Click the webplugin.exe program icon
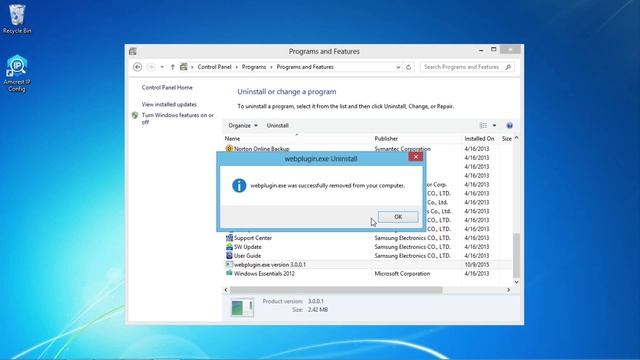640x360 pixels. click(x=229, y=264)
